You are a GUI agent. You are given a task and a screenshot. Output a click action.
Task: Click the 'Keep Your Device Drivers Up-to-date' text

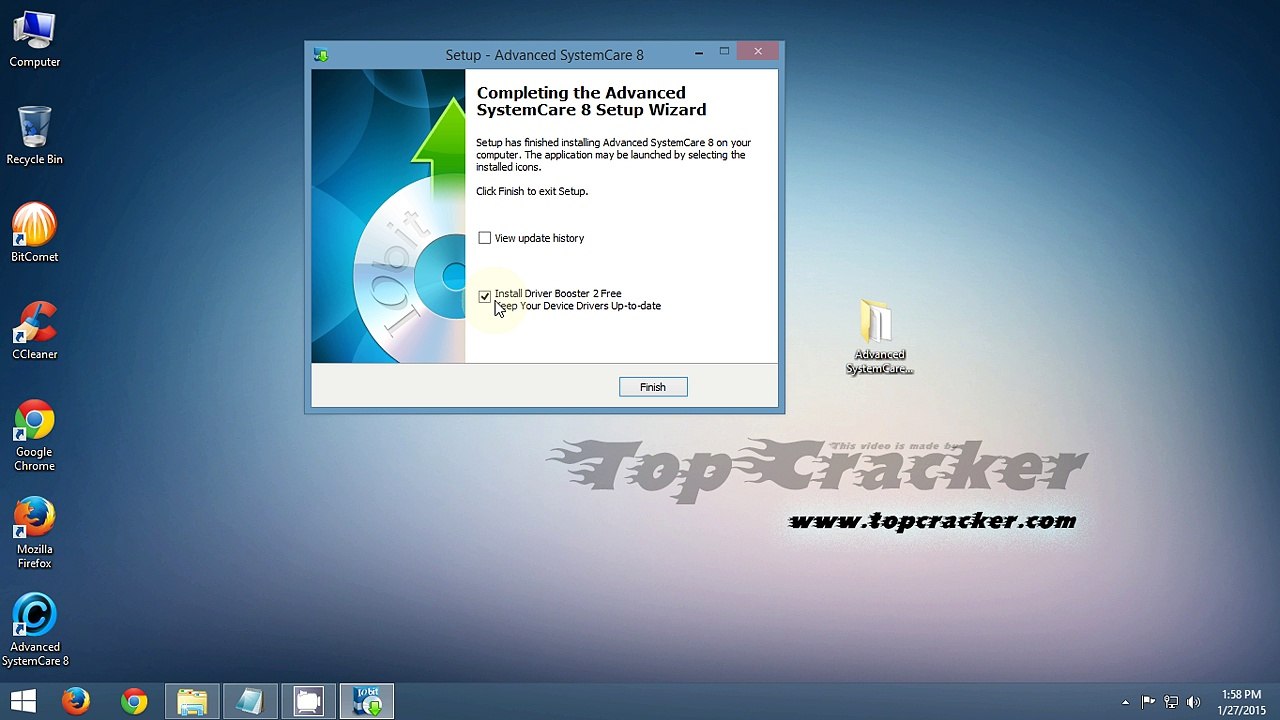point(578,306)
